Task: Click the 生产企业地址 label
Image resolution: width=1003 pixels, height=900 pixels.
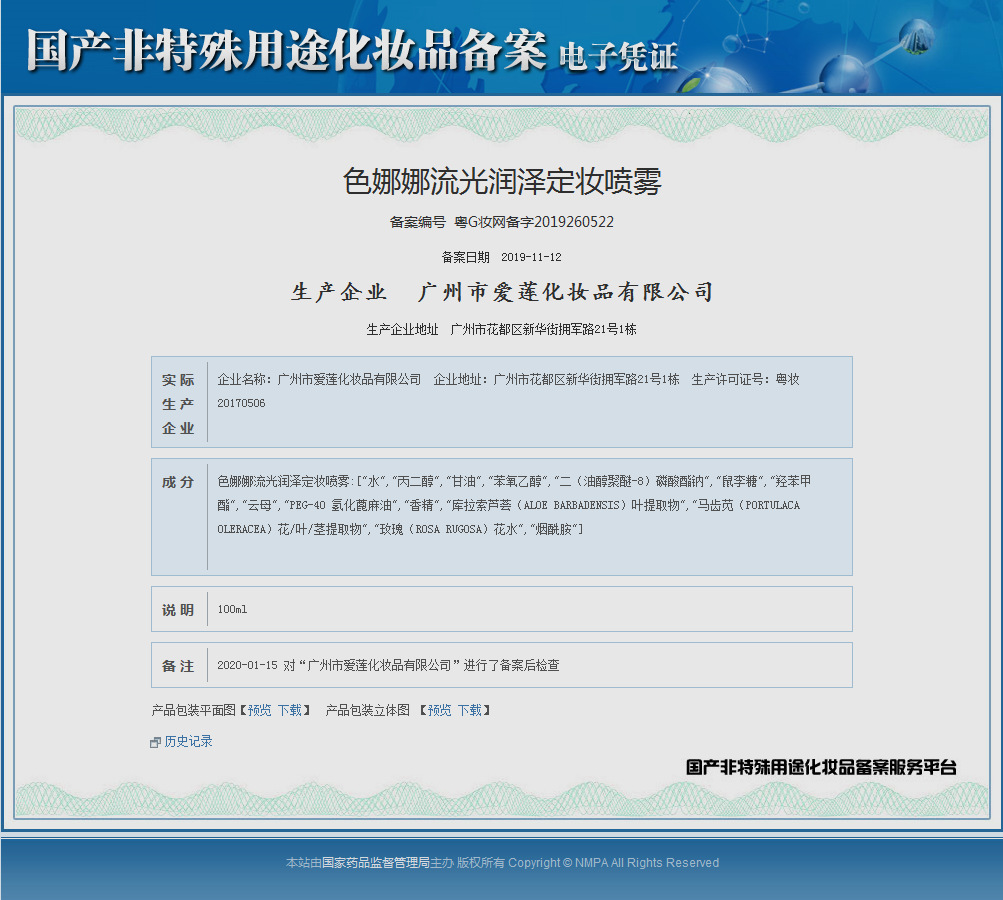Action: [x=402, y=329]
